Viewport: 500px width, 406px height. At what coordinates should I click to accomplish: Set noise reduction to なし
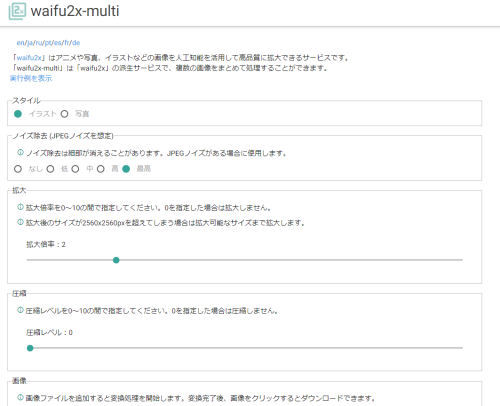pyautogui.click(x=18, y=169)
